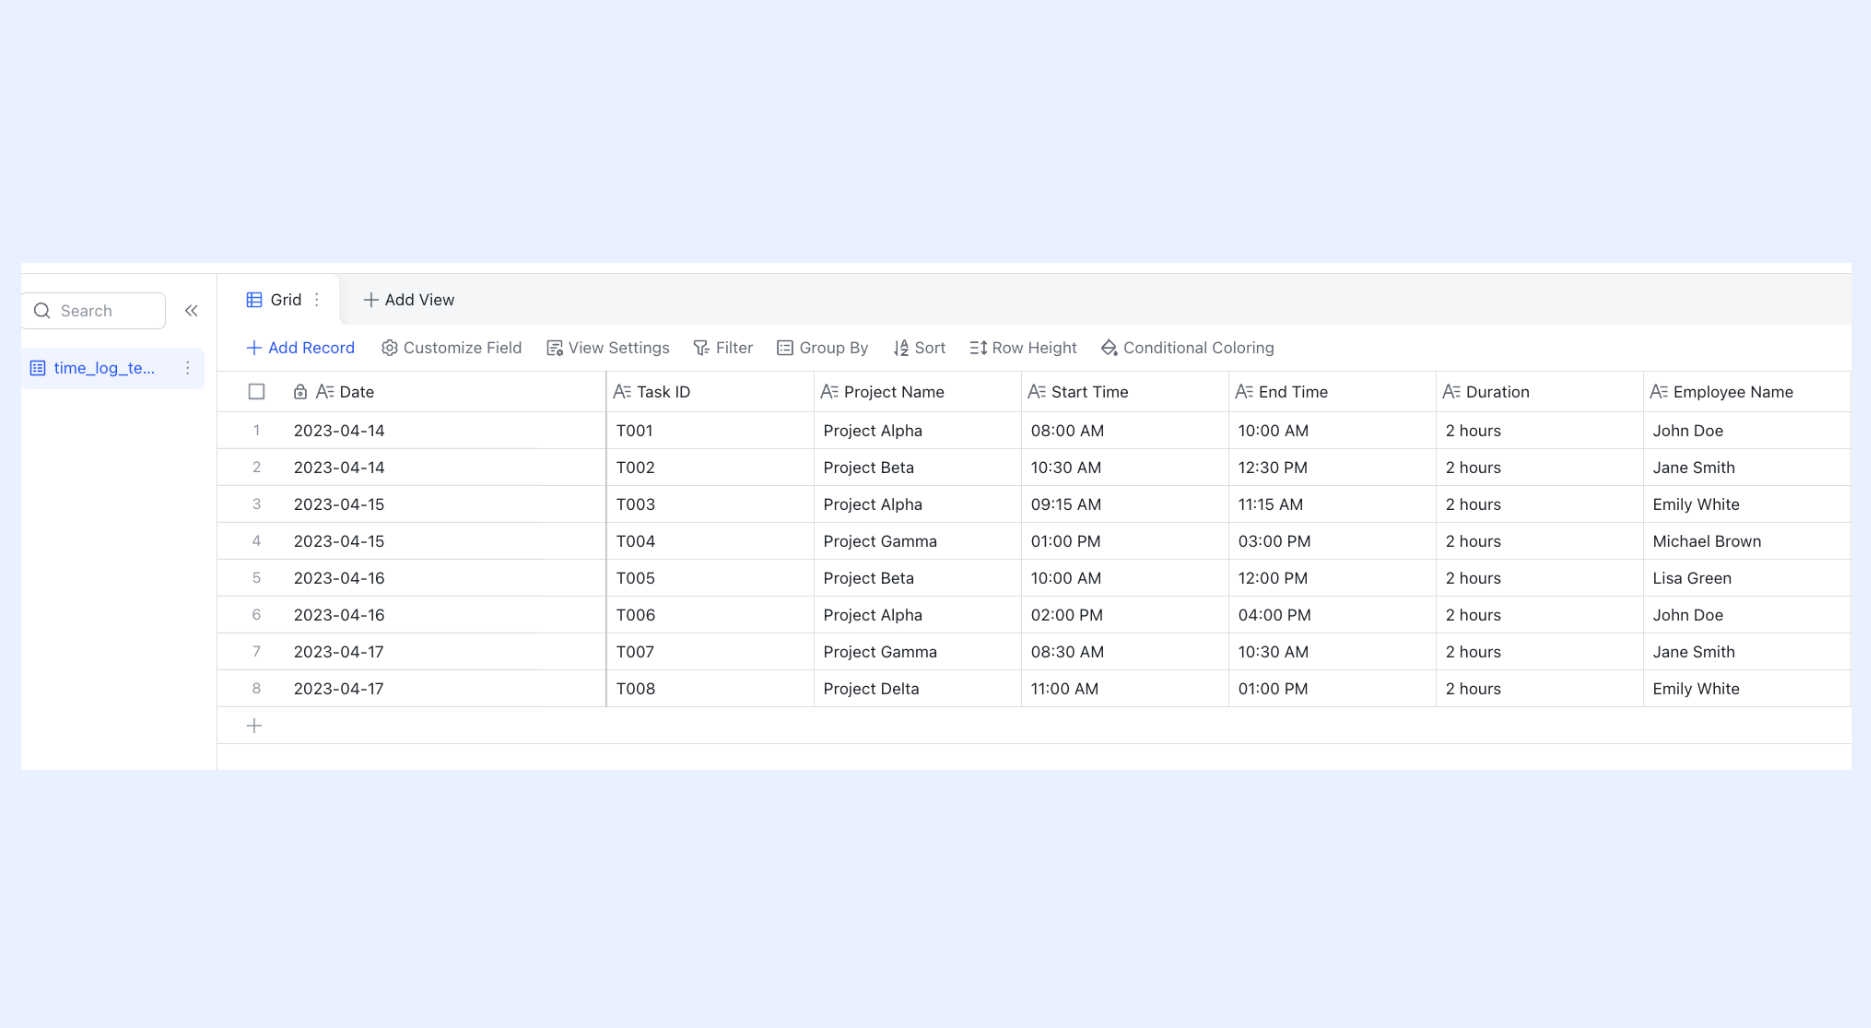
Task: Click the text-type icon of Duration column
Action: point(1451,392)
